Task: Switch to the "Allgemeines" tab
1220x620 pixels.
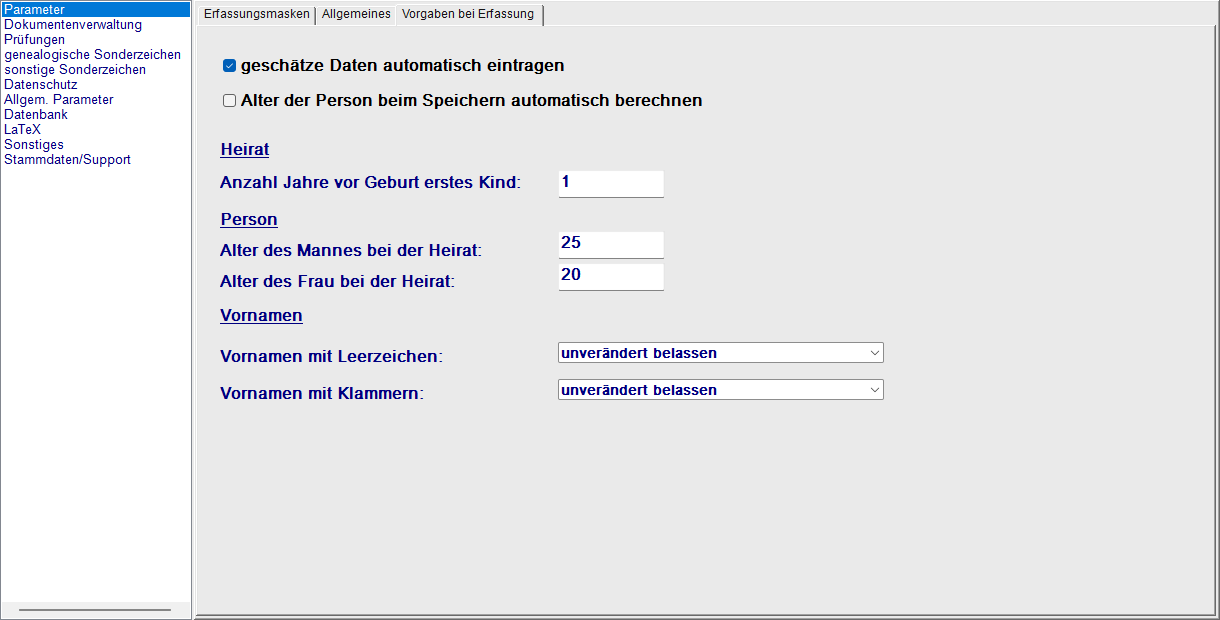Action: [356, 15]
